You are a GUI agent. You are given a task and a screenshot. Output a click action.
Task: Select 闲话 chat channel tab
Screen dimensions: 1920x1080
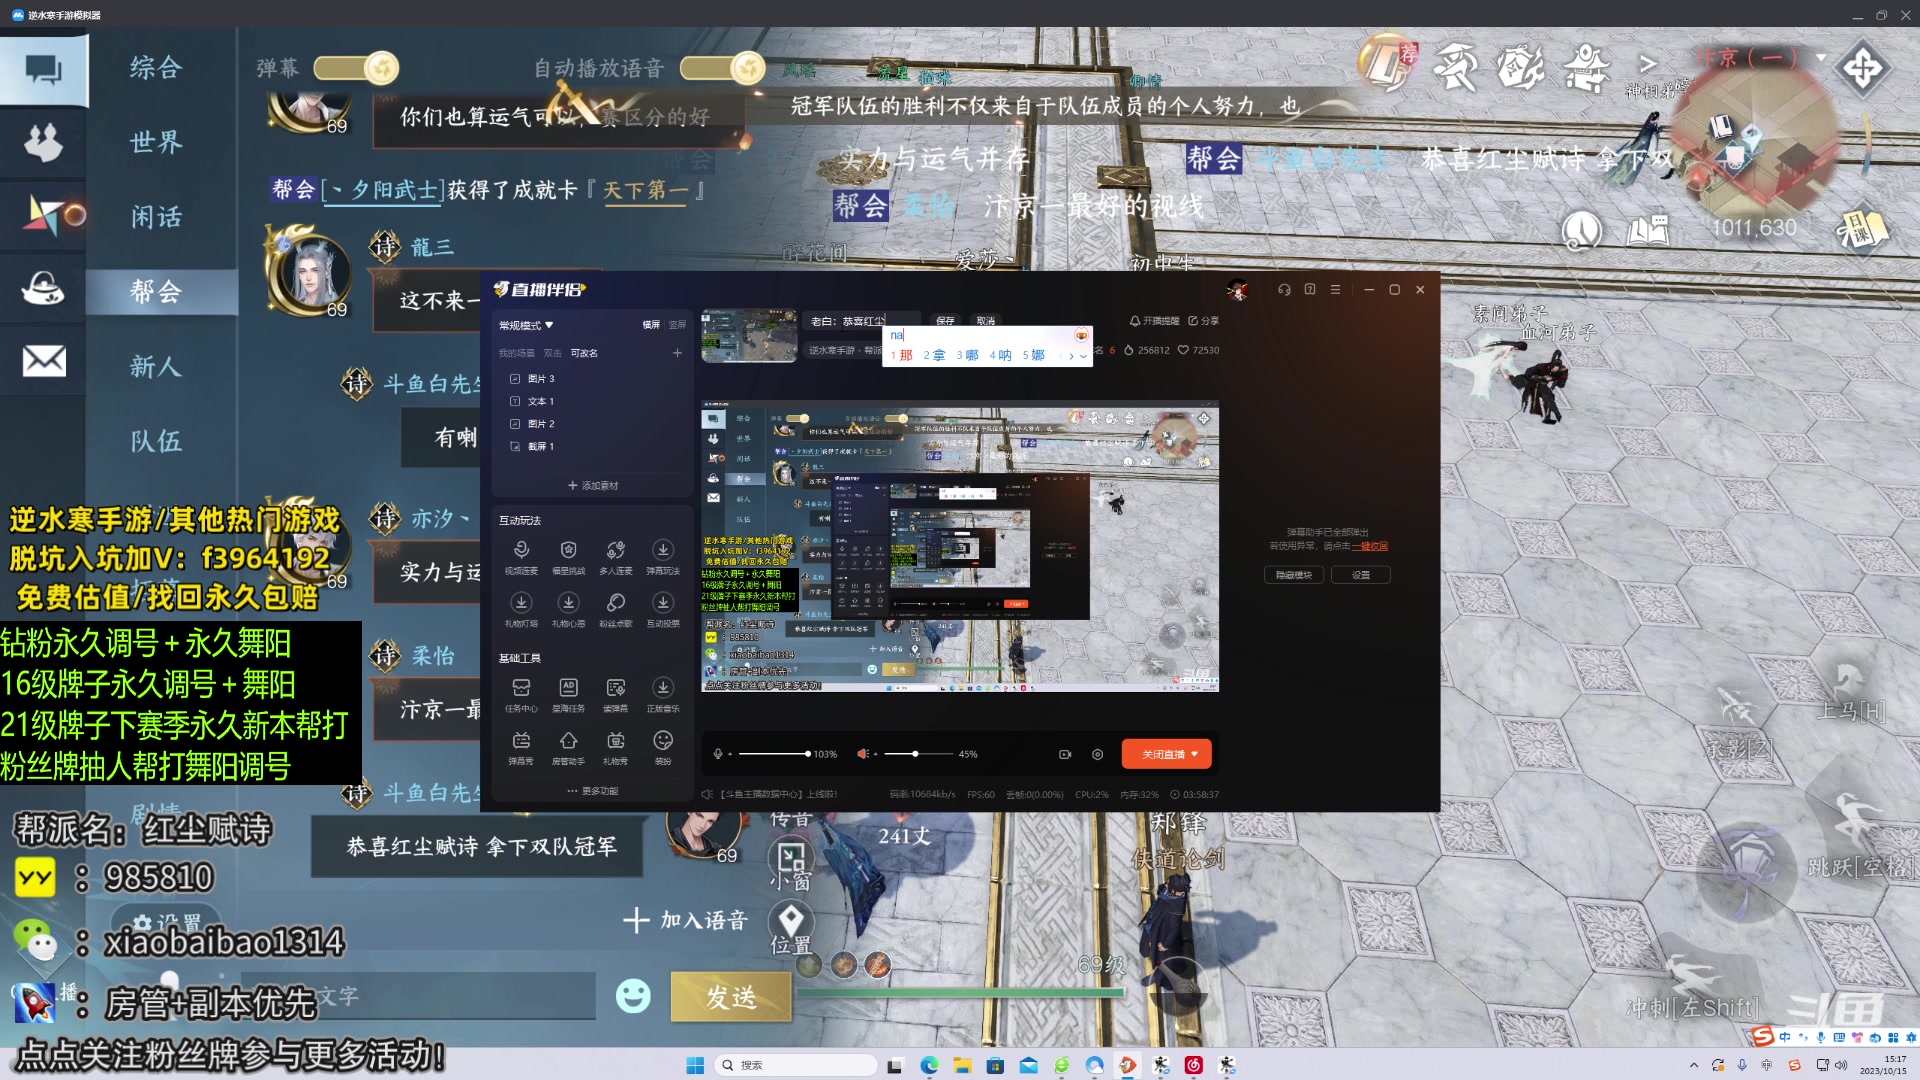[156, 217]
